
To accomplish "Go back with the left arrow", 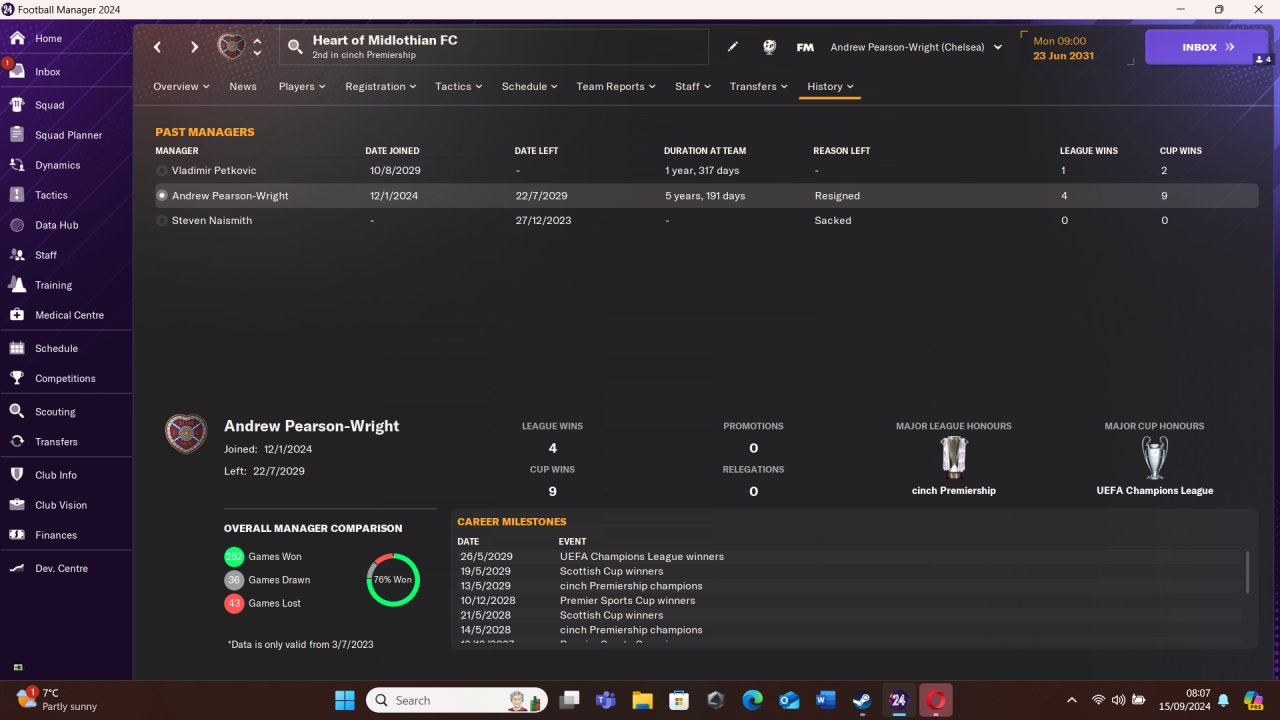I will [x=157, y=47].
